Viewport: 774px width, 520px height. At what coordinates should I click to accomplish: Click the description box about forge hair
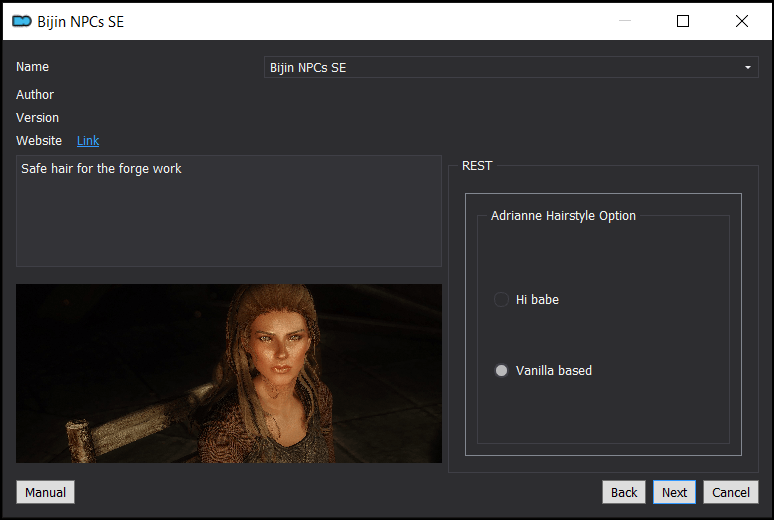tap(229, 211)
